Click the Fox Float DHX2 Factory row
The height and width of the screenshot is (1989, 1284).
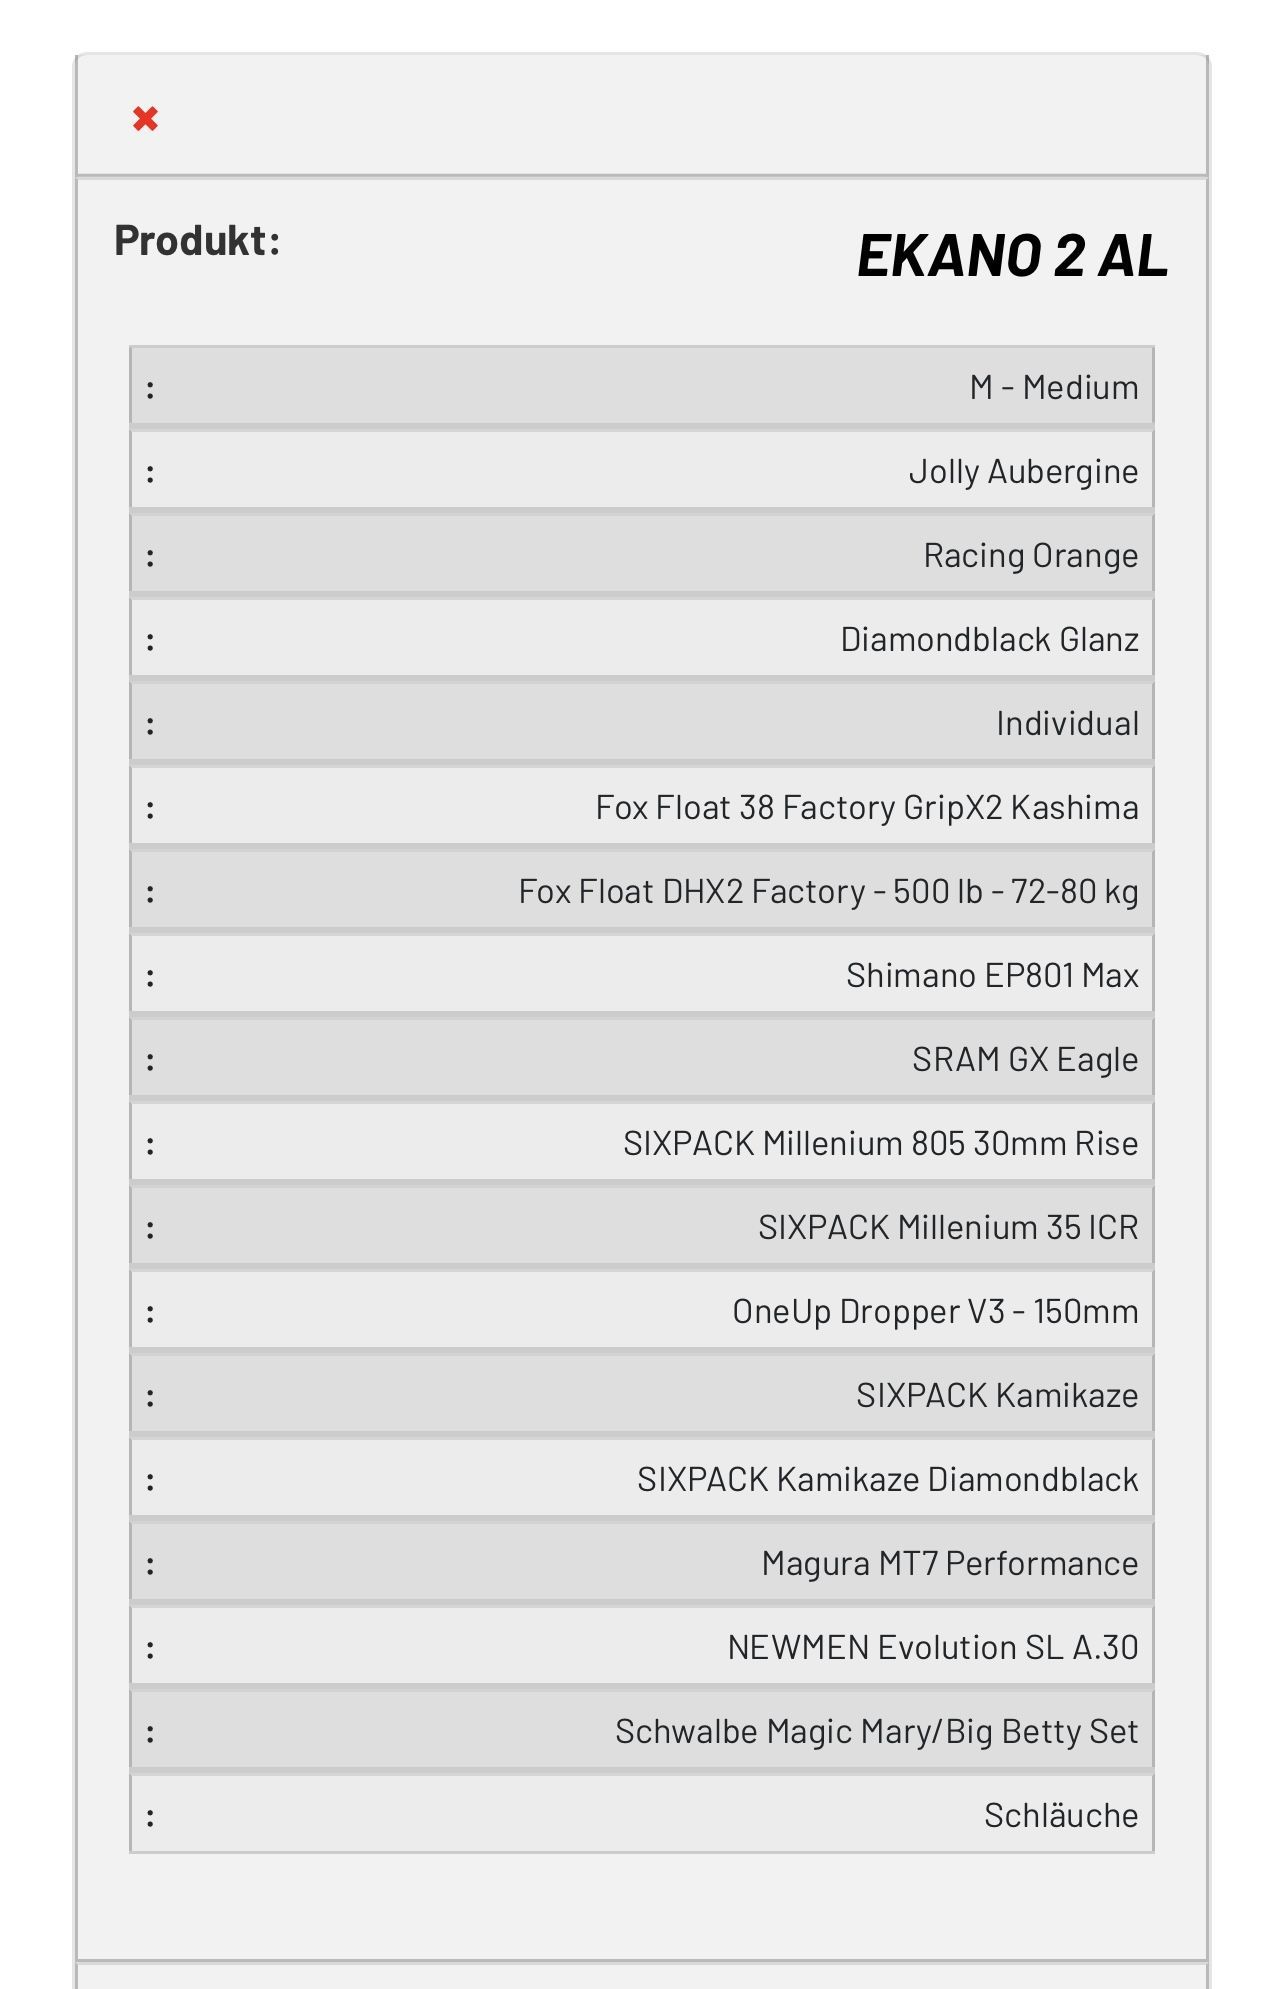coord(642,891)
